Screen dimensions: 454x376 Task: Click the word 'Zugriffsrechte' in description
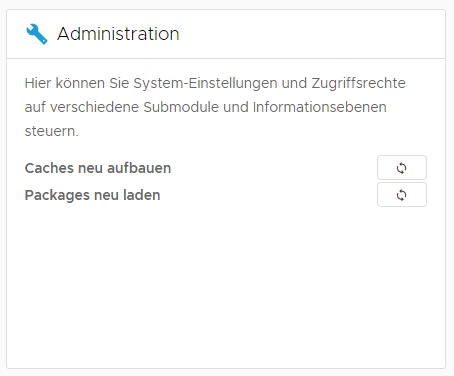pyautogui.click(x=358, y=83)
